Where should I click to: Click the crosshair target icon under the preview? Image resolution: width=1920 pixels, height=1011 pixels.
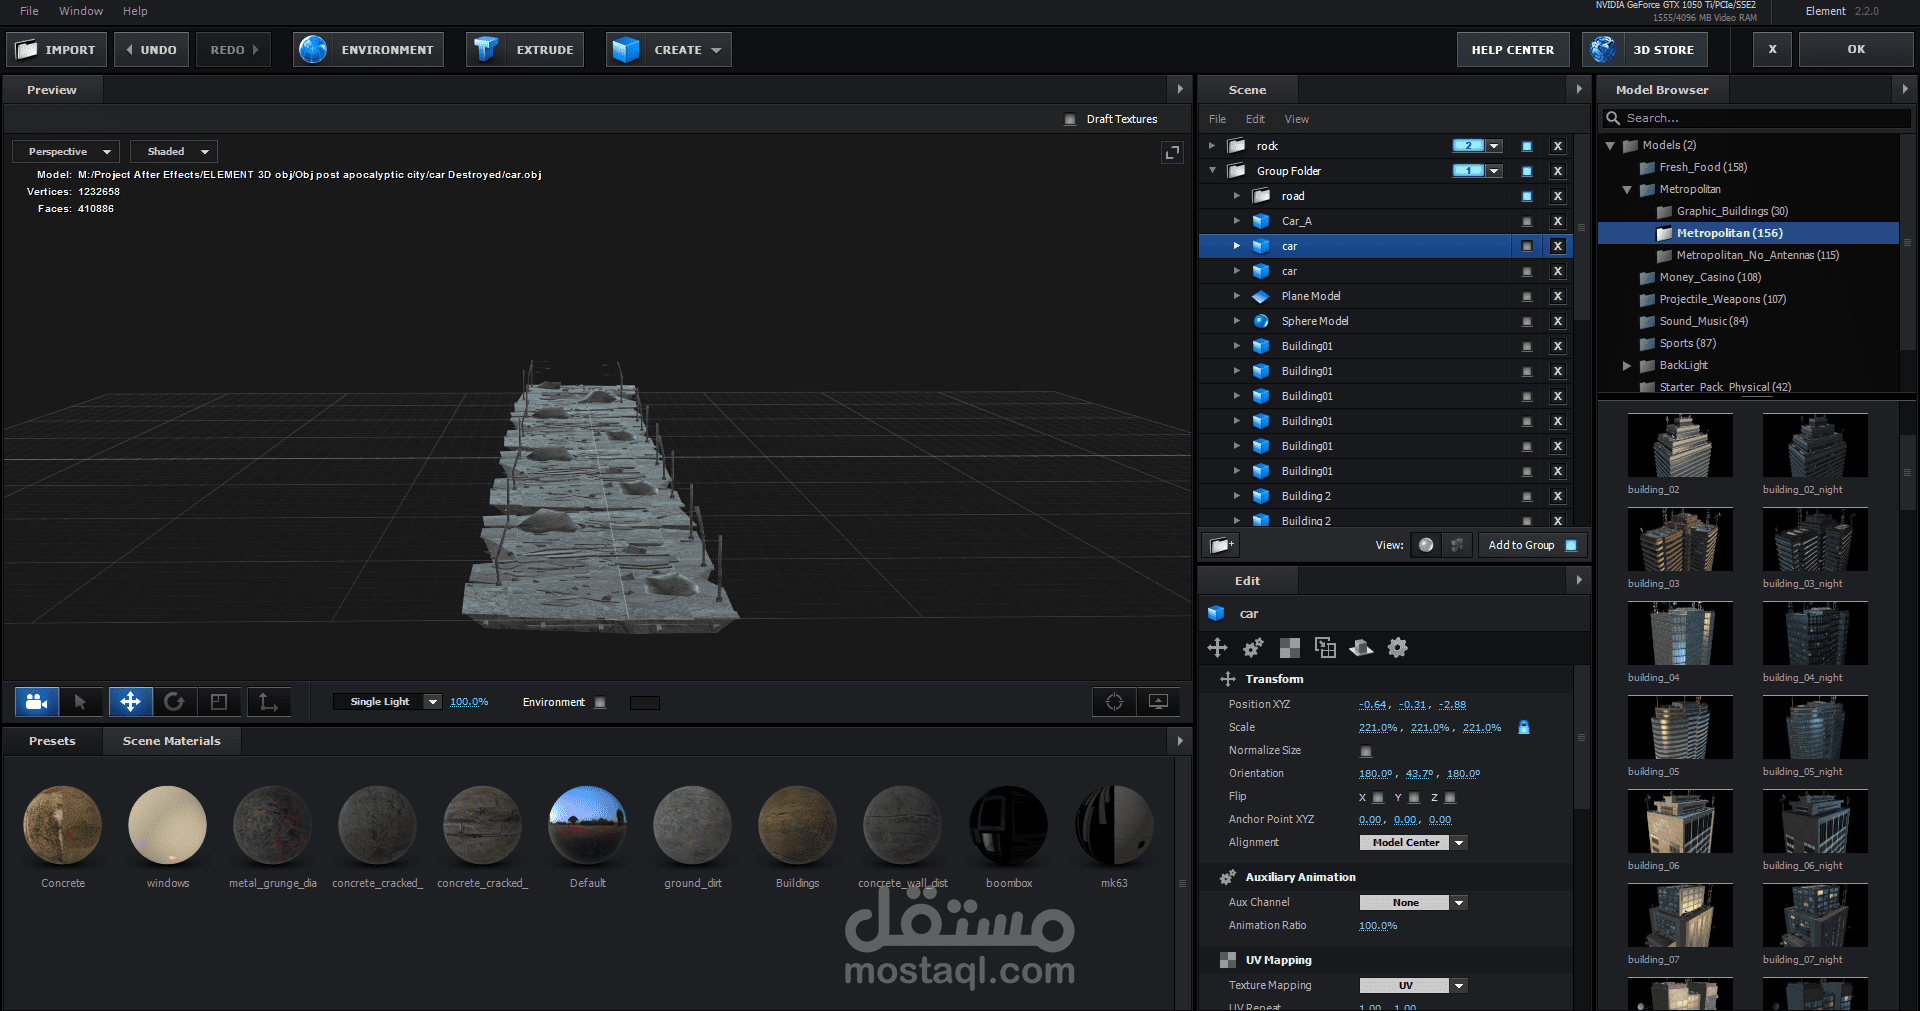1114,702
